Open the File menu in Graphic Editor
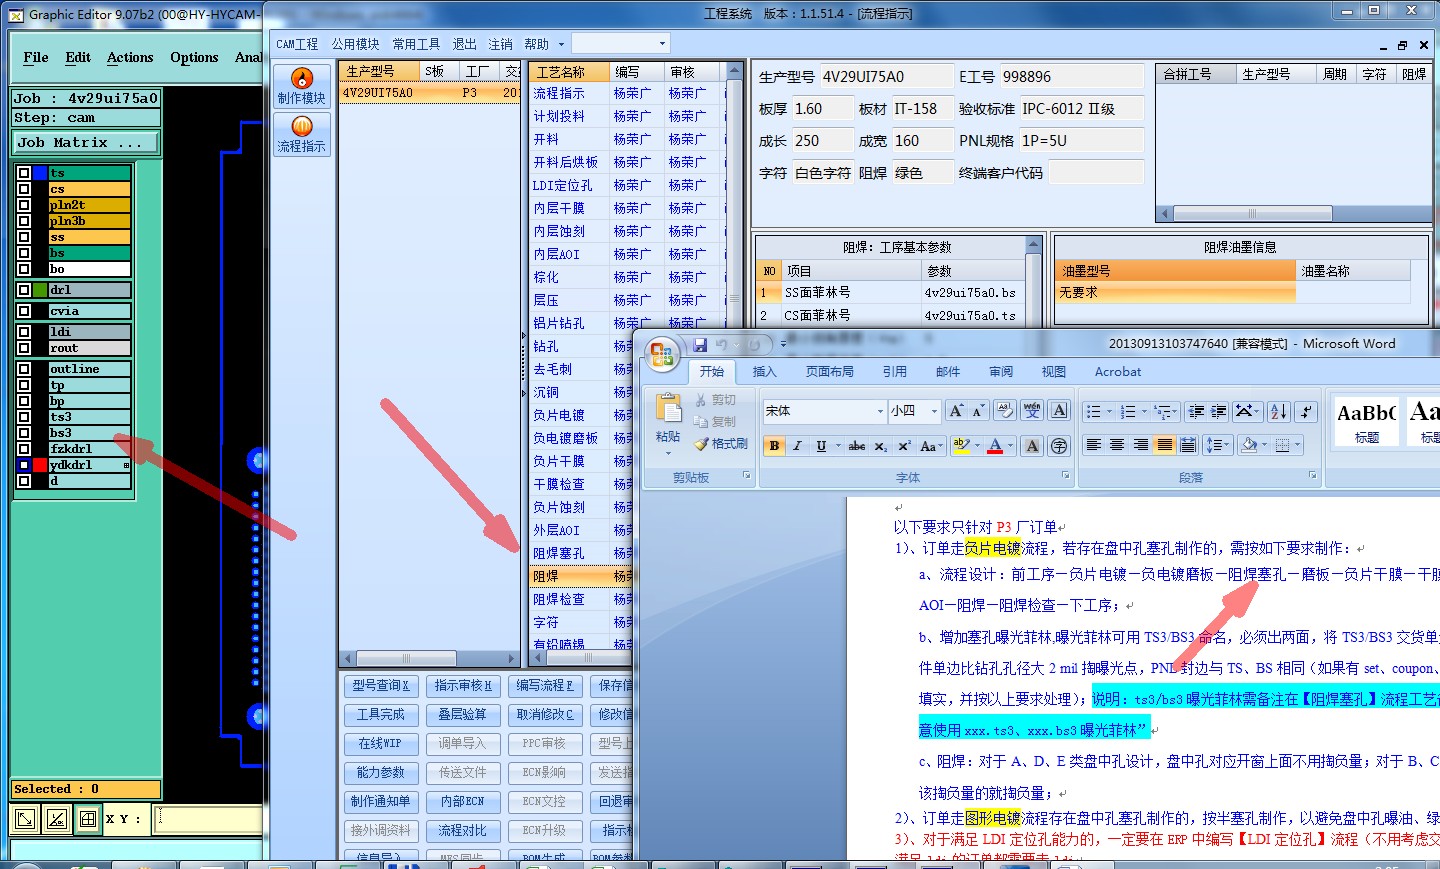 pyautogui.click(x=36, y=57)
